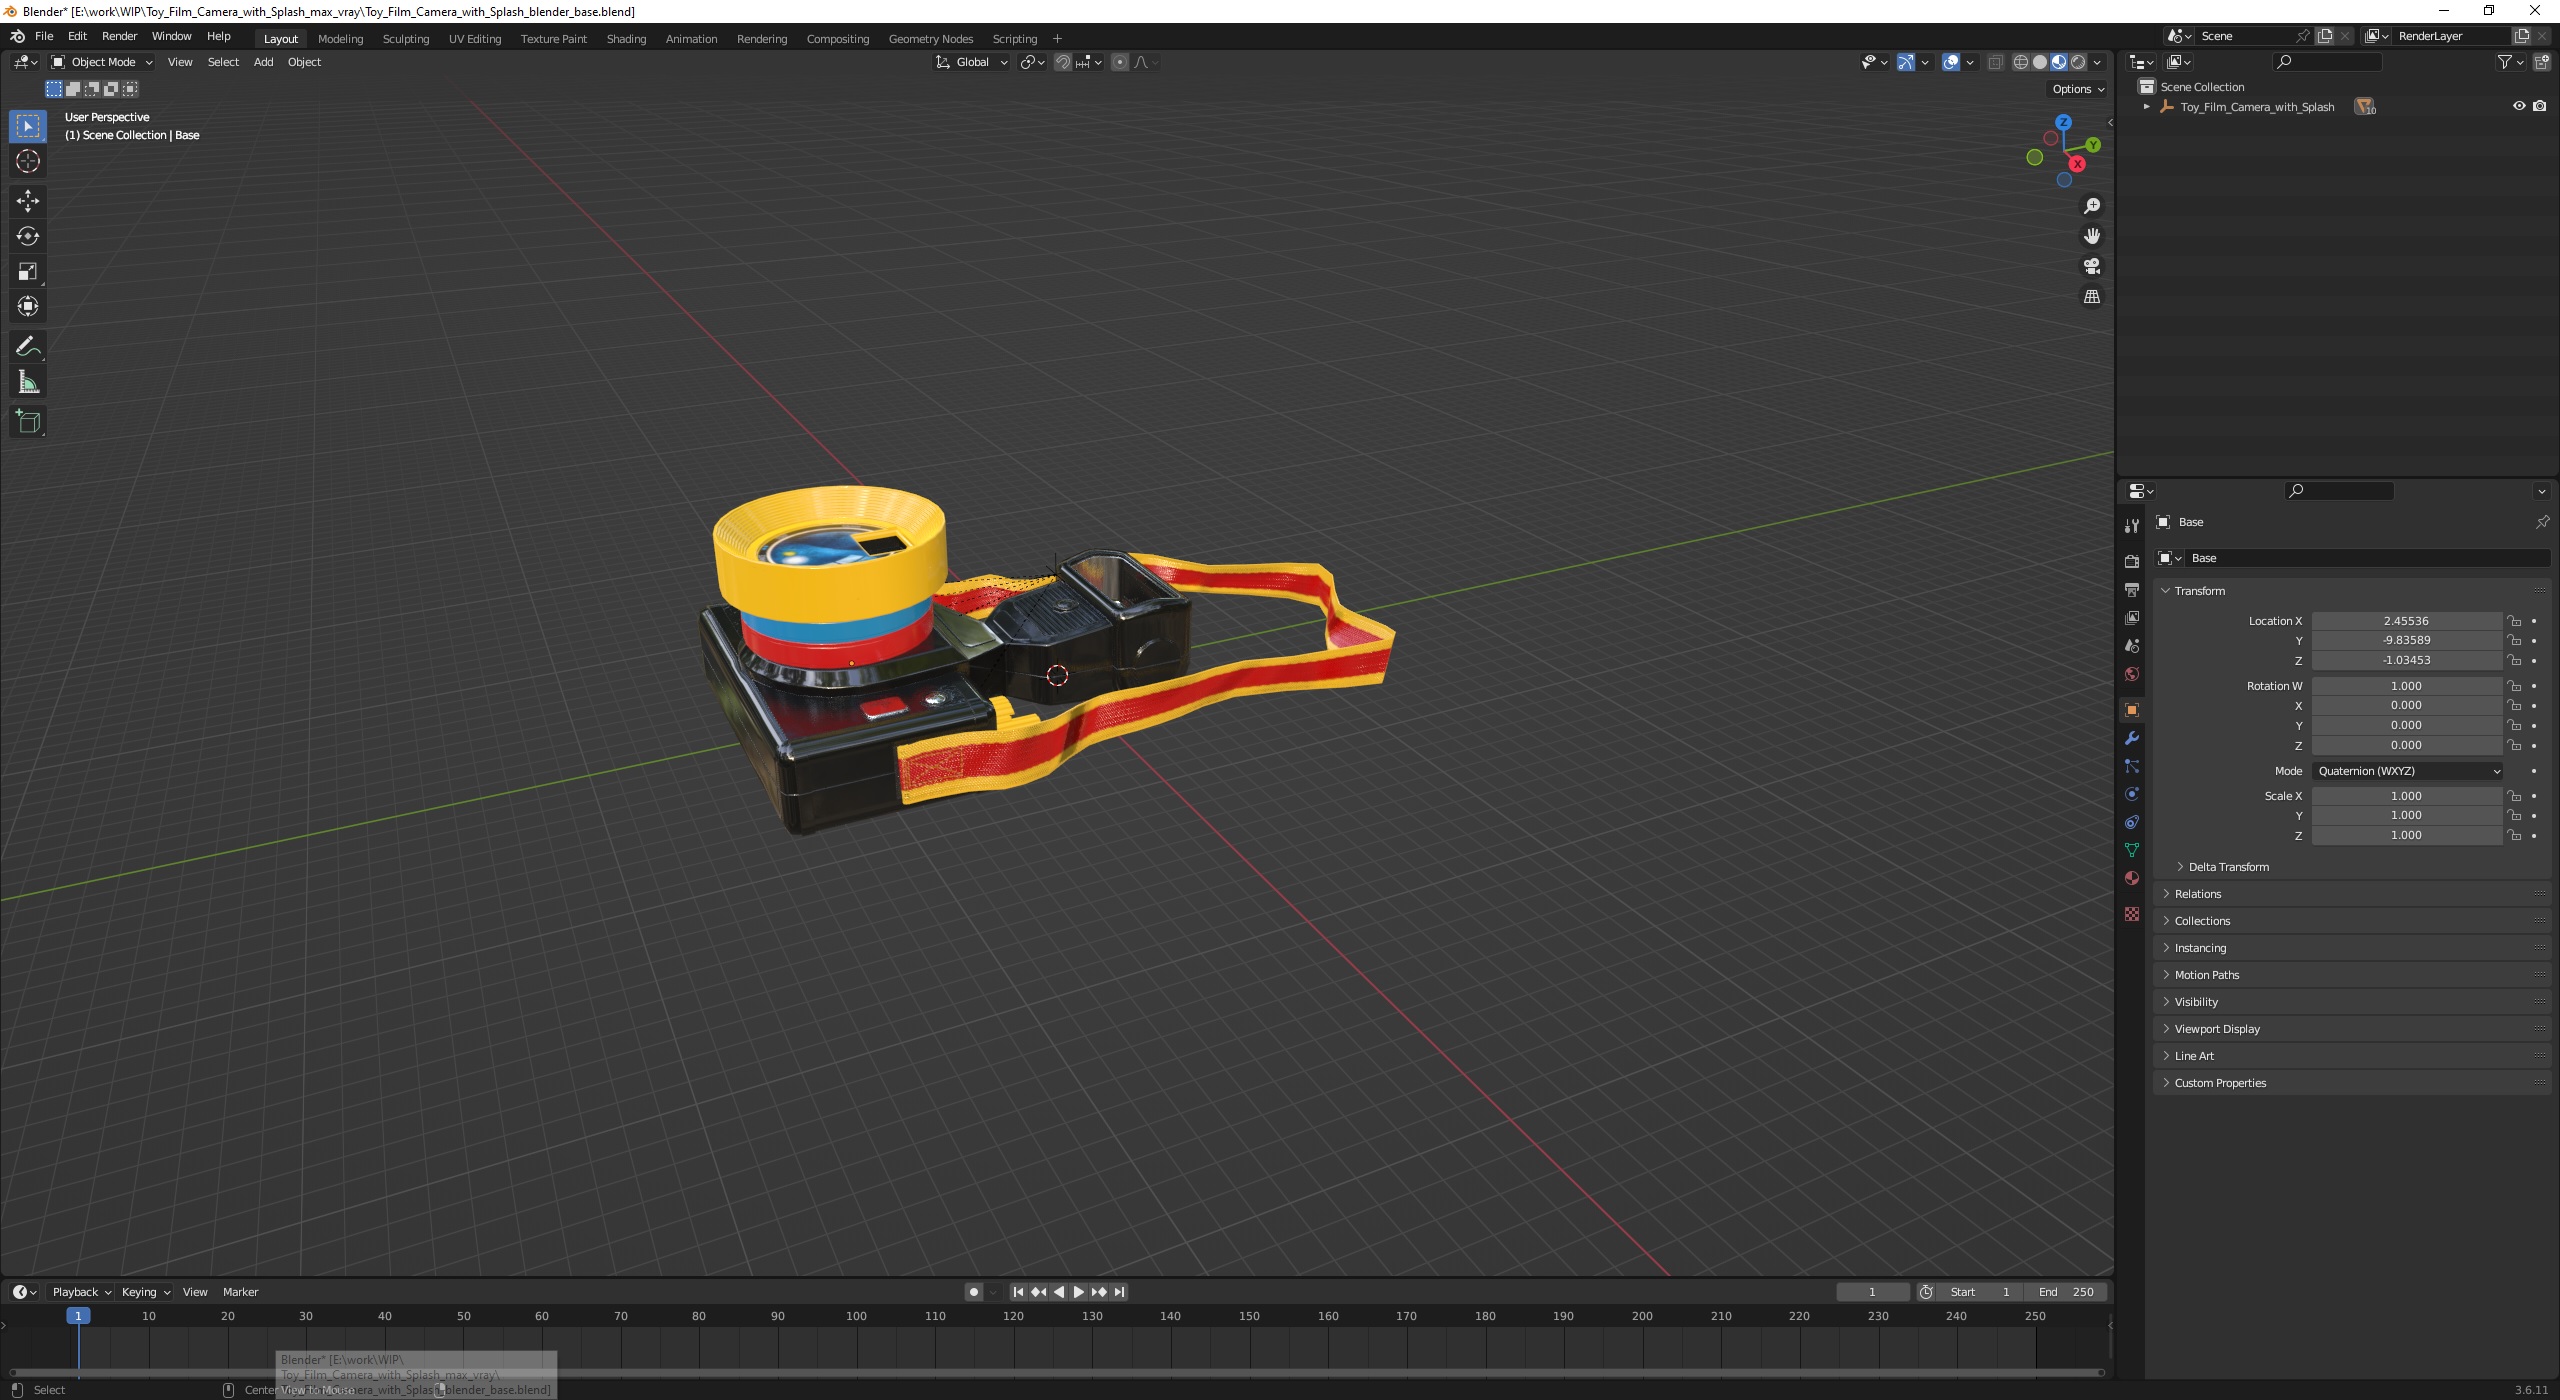Image resolution: width=2560 pixels, height=1400 pixels.
Task: Add a new collection in the outliner
Action: 2541,62
